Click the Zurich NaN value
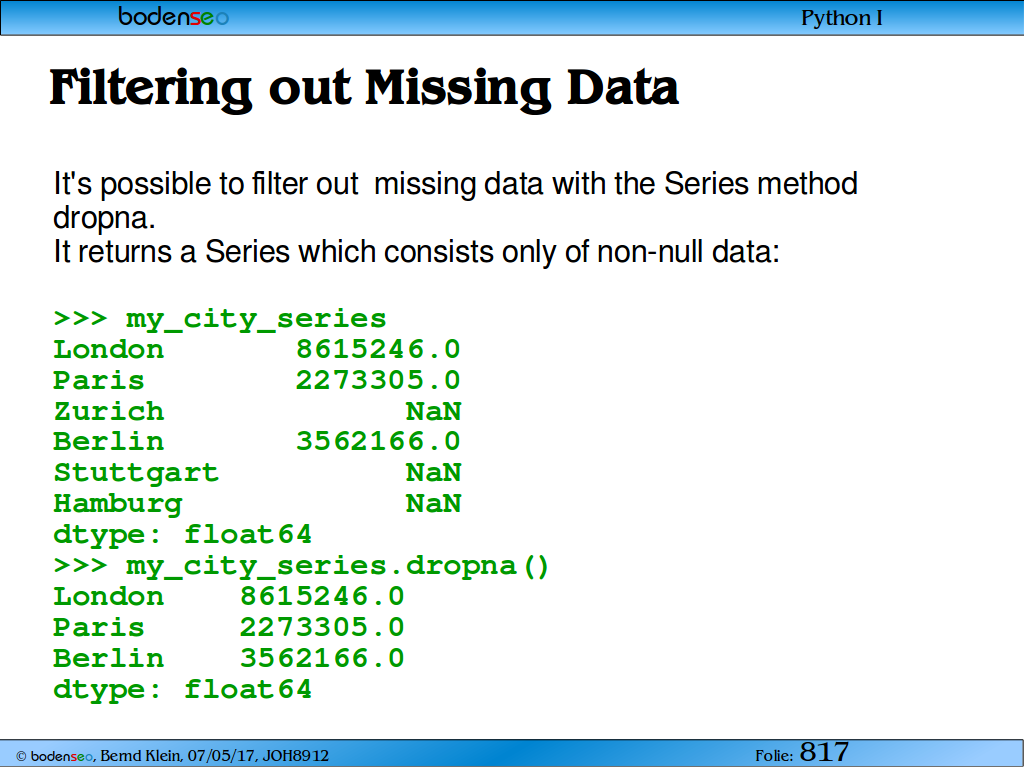 coord(434,411)
